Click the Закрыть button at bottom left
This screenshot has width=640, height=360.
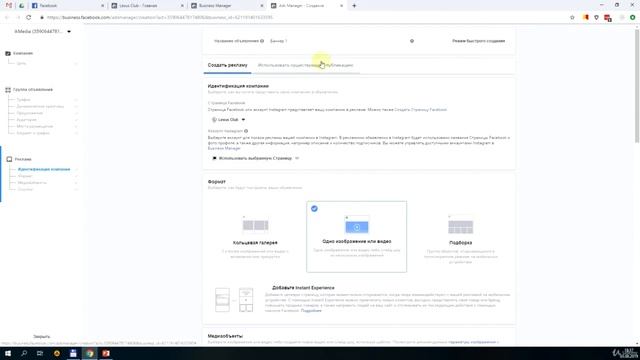(42, 337)
